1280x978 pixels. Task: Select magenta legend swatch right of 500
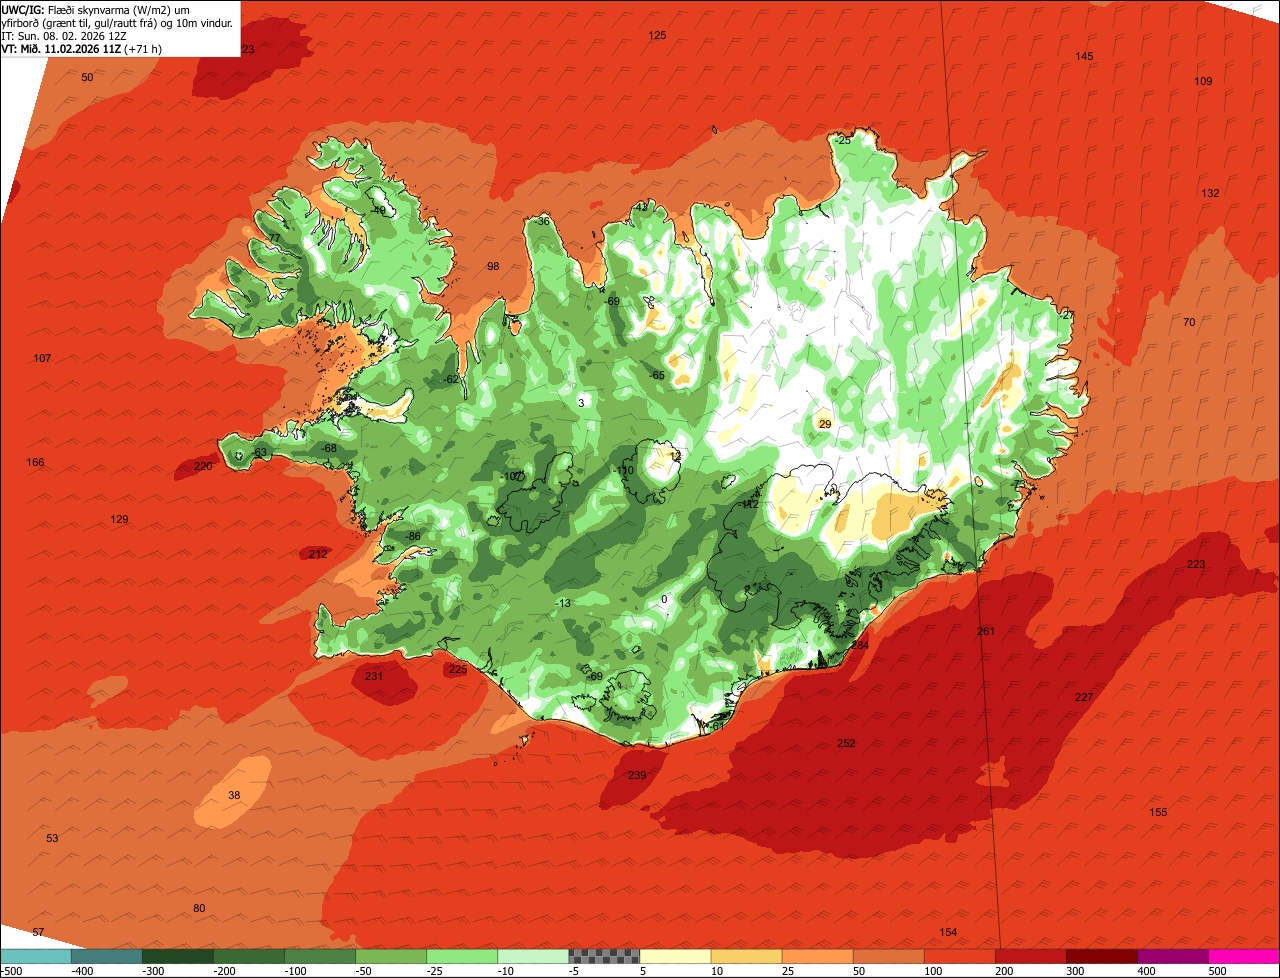[1244, 956]
